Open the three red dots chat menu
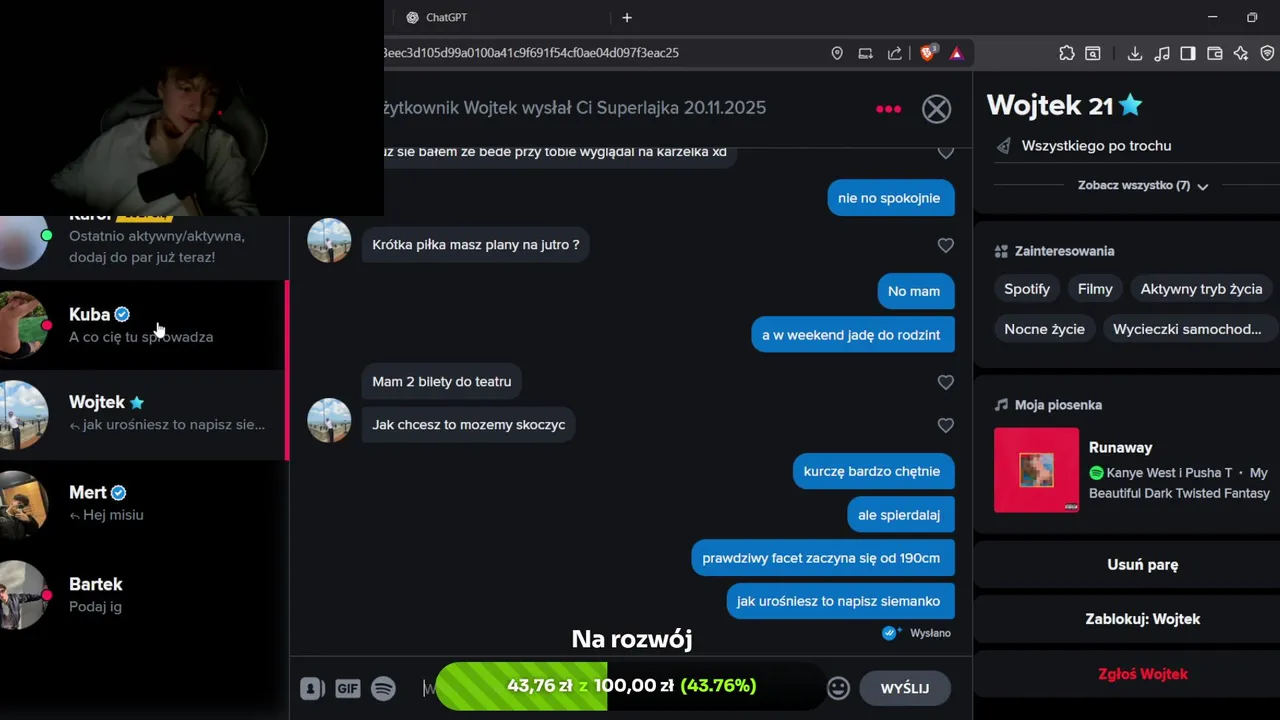The width and height of the screenshot is (1280, 720). pos(888,109)
